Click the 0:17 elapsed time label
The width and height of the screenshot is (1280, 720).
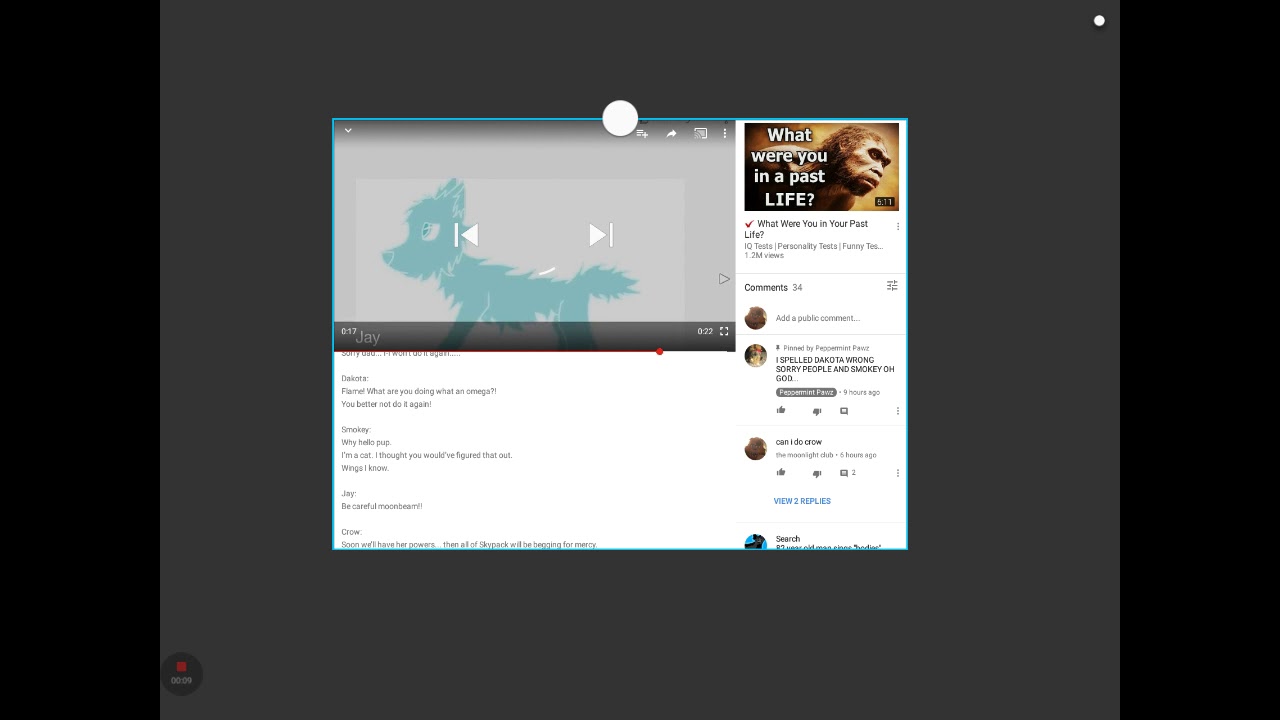[348, 331]
